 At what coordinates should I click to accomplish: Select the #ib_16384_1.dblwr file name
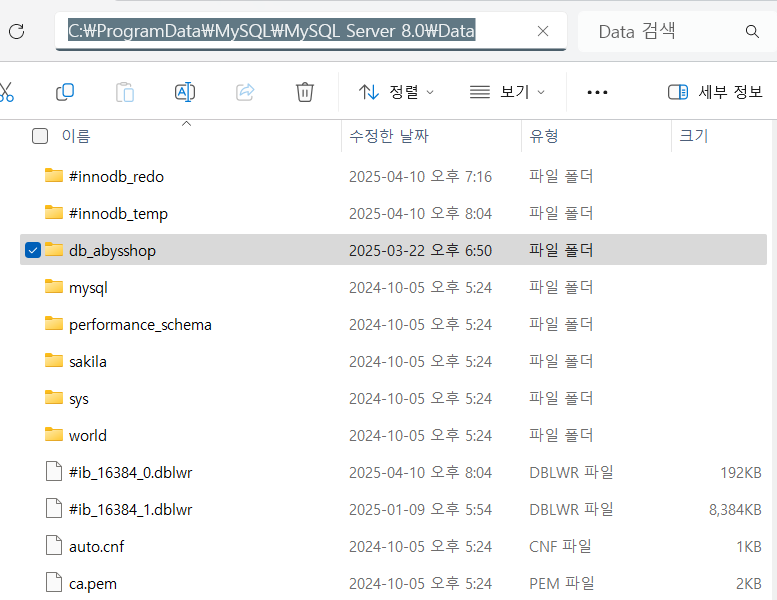(x=130, y=509)
